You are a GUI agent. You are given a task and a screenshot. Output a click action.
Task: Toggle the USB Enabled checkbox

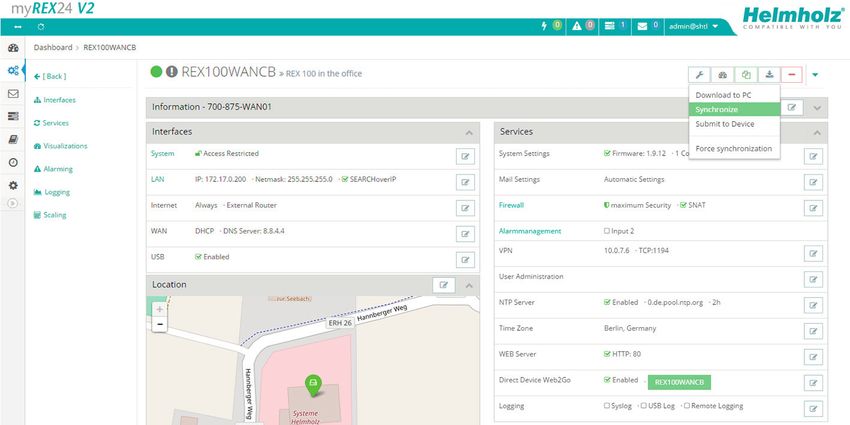198,256
